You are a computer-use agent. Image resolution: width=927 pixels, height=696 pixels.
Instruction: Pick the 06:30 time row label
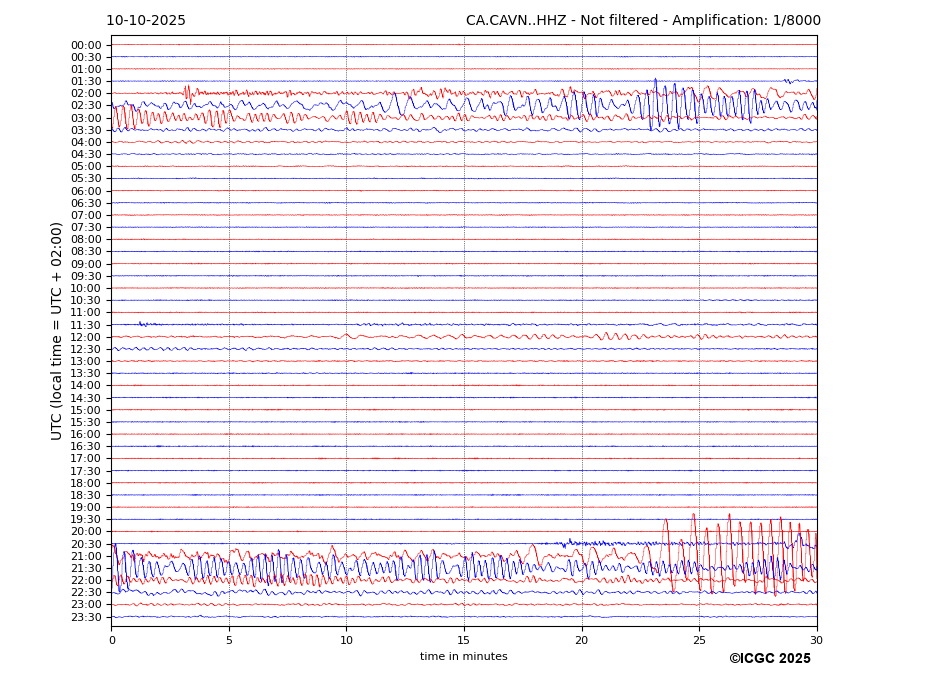[x=86, y=203]
